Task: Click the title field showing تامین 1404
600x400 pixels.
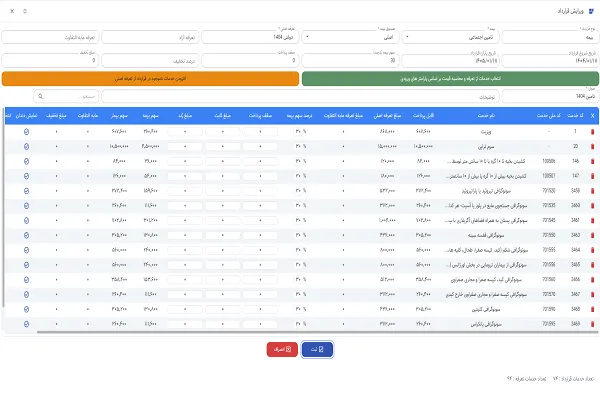Action: pos(550,96)
